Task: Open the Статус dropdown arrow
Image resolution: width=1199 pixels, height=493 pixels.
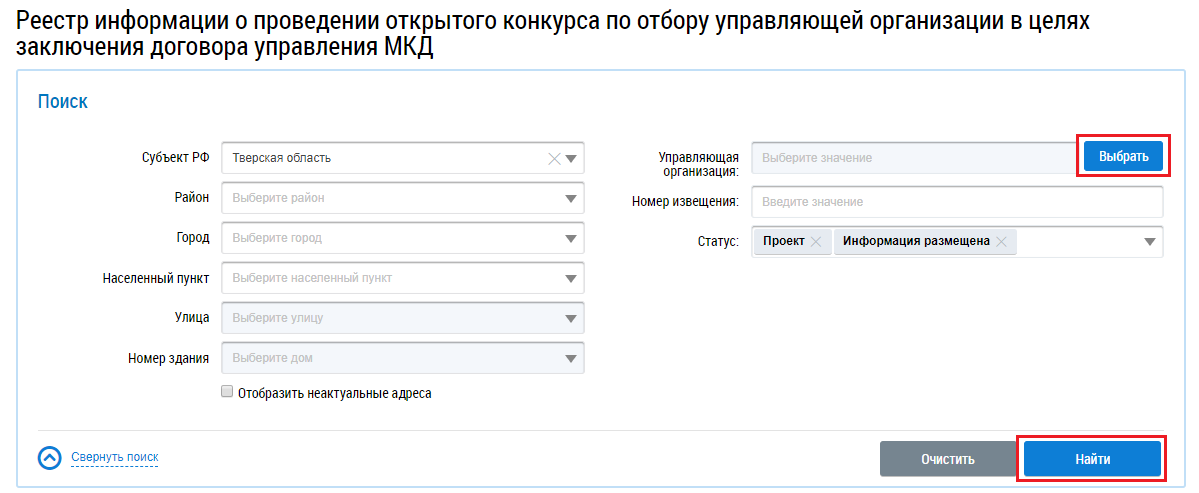Action: tap(1150, 242)
